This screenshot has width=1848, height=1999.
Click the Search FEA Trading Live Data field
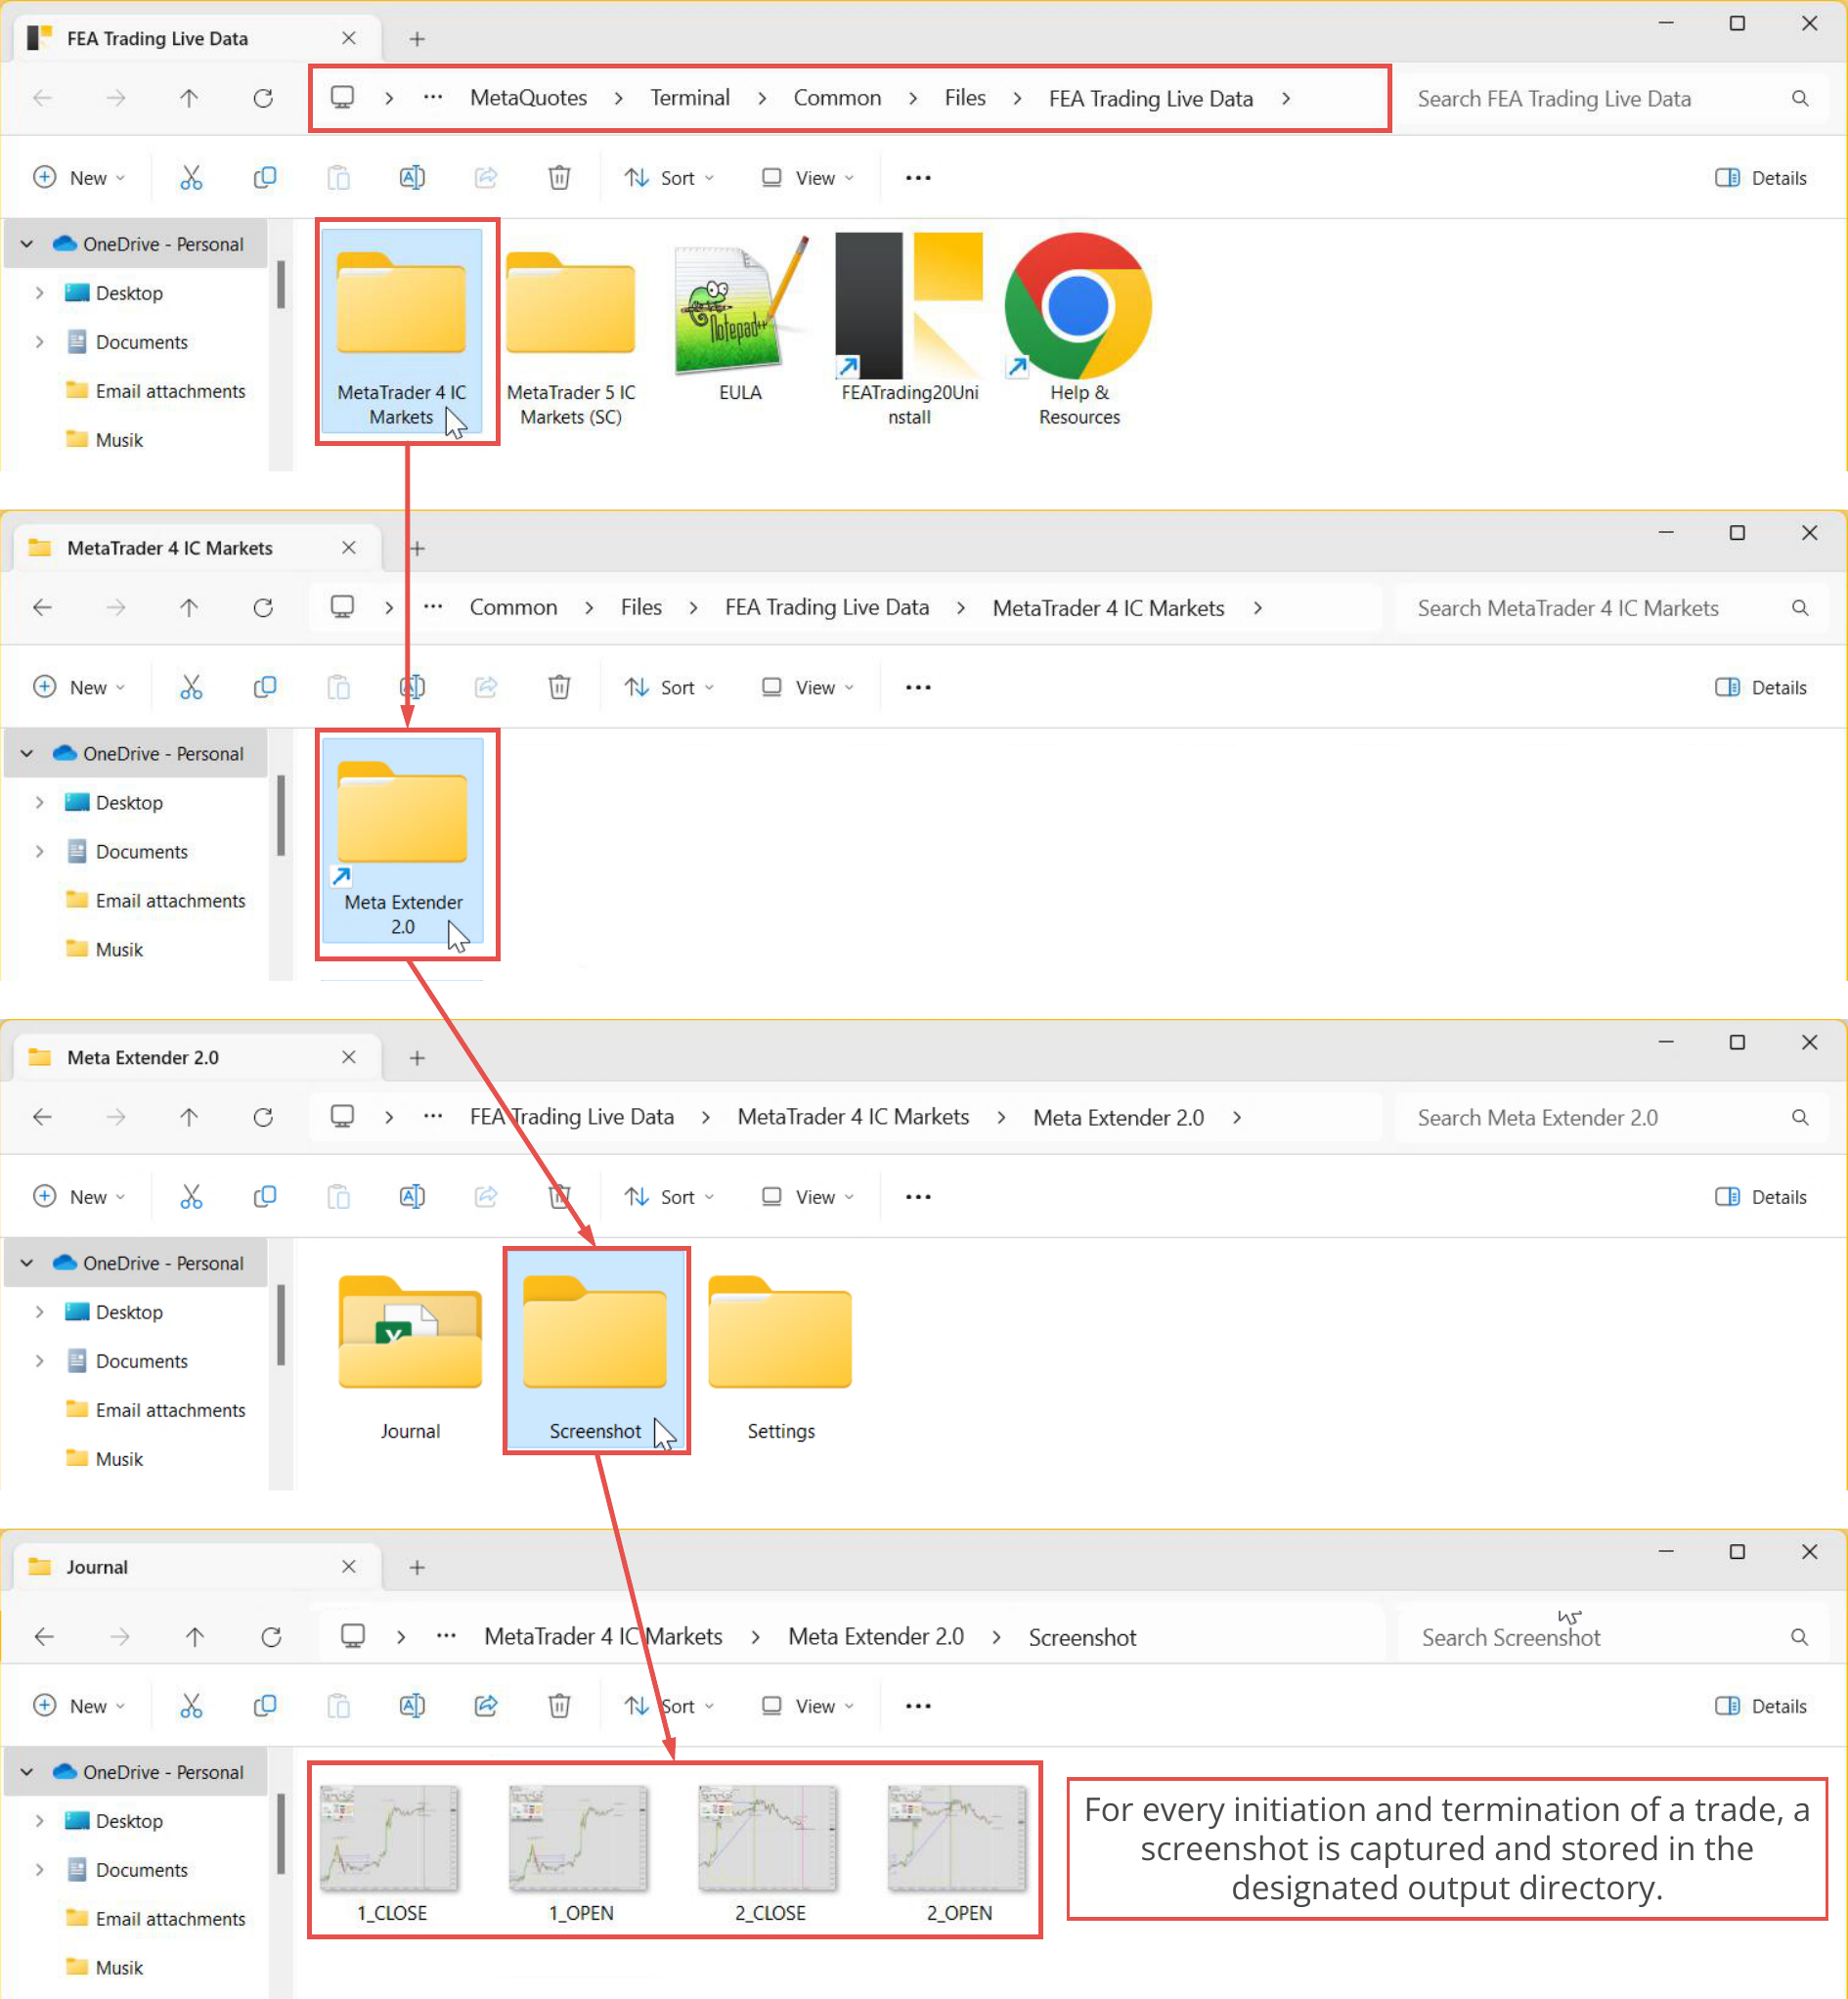point(1610,98)
